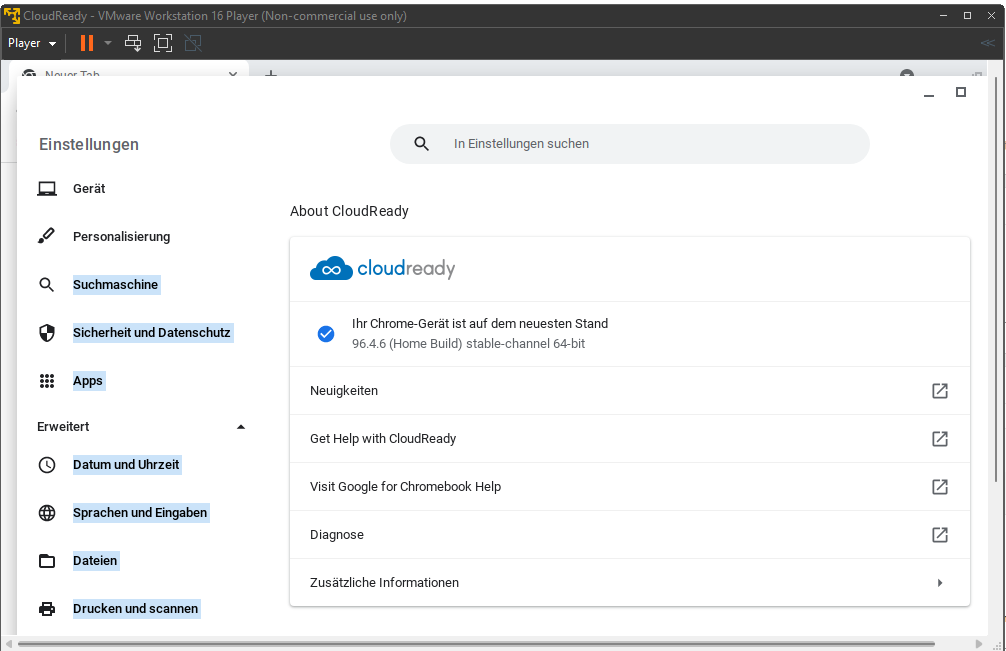
Task: Open Datum und Uhrzeit via the clock icon
Action: coord(47,465)
